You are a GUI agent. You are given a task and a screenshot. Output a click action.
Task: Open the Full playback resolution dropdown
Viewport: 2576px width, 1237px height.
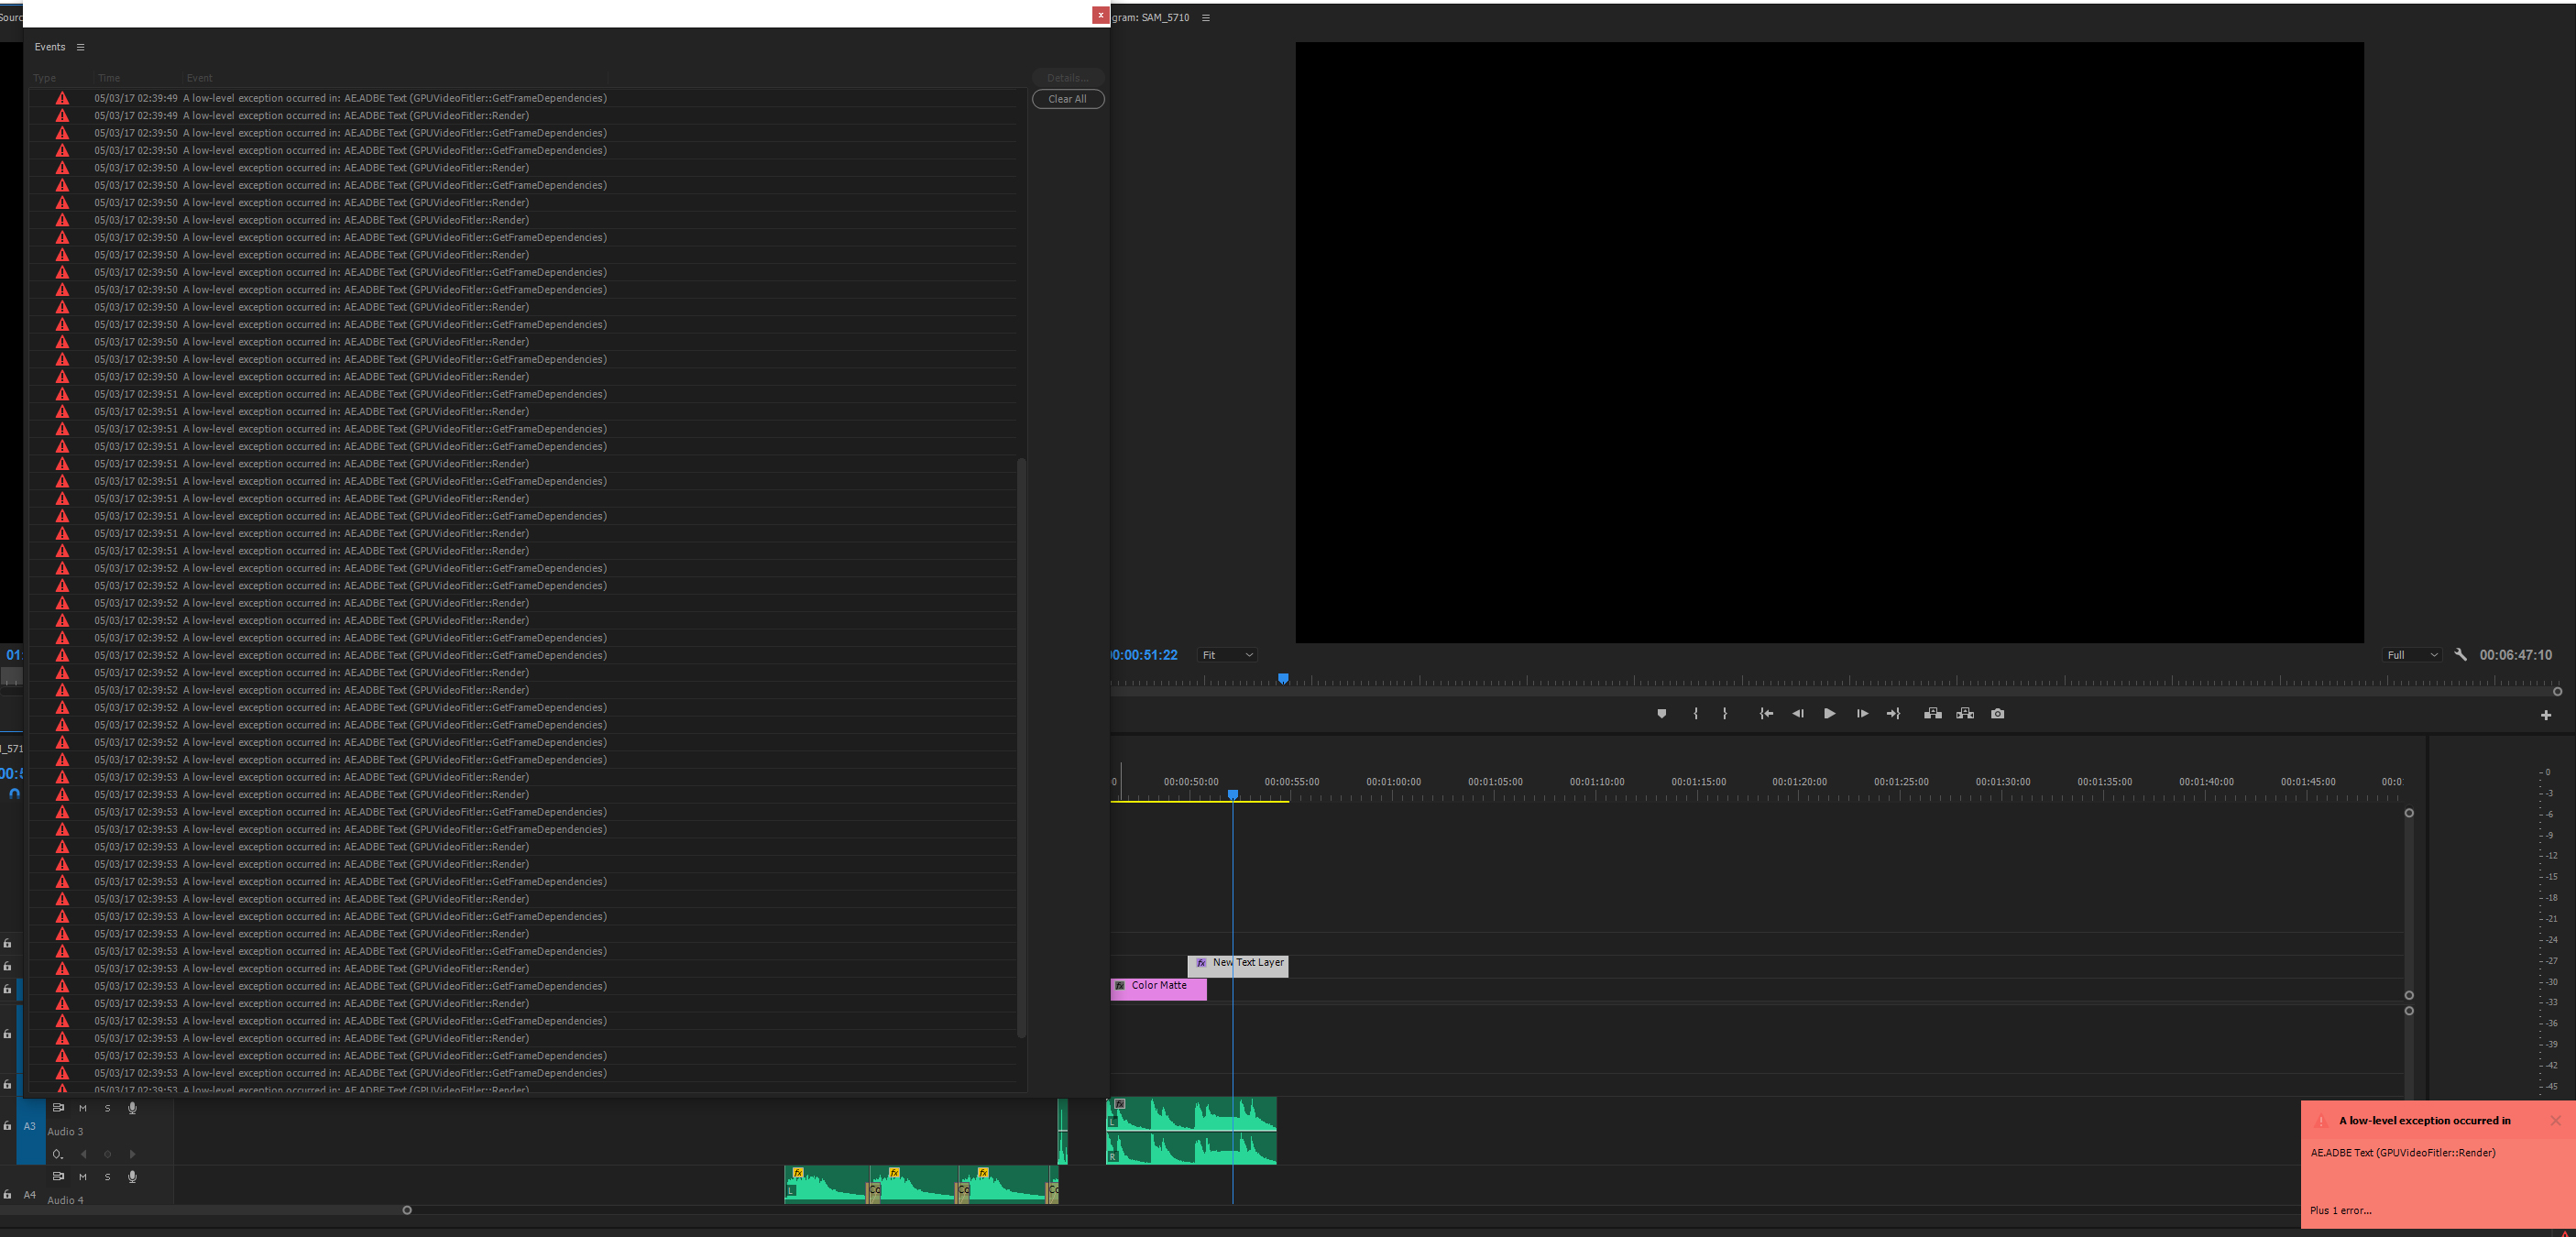(x=2412, y=655)
